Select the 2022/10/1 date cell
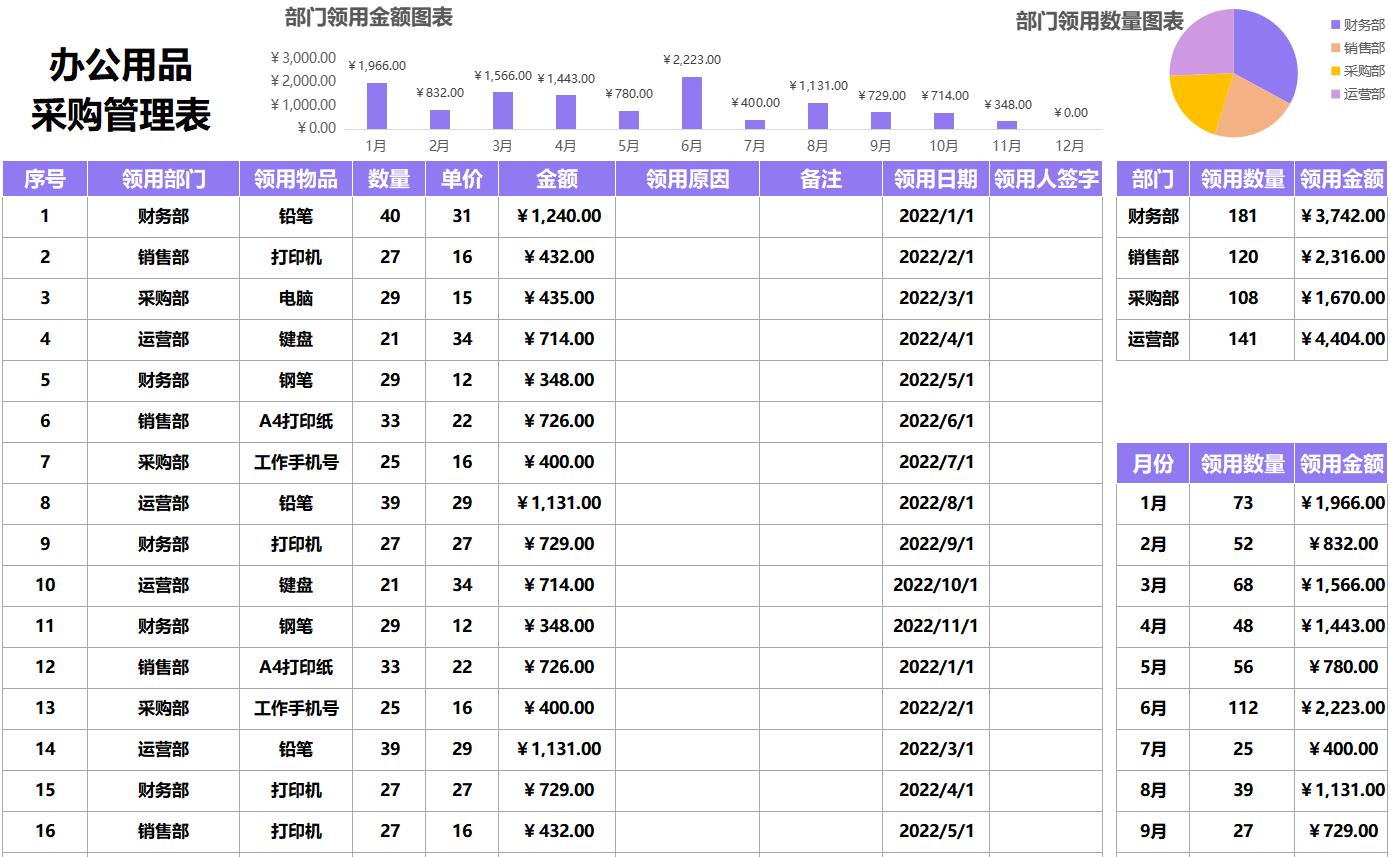 [936, 585]
